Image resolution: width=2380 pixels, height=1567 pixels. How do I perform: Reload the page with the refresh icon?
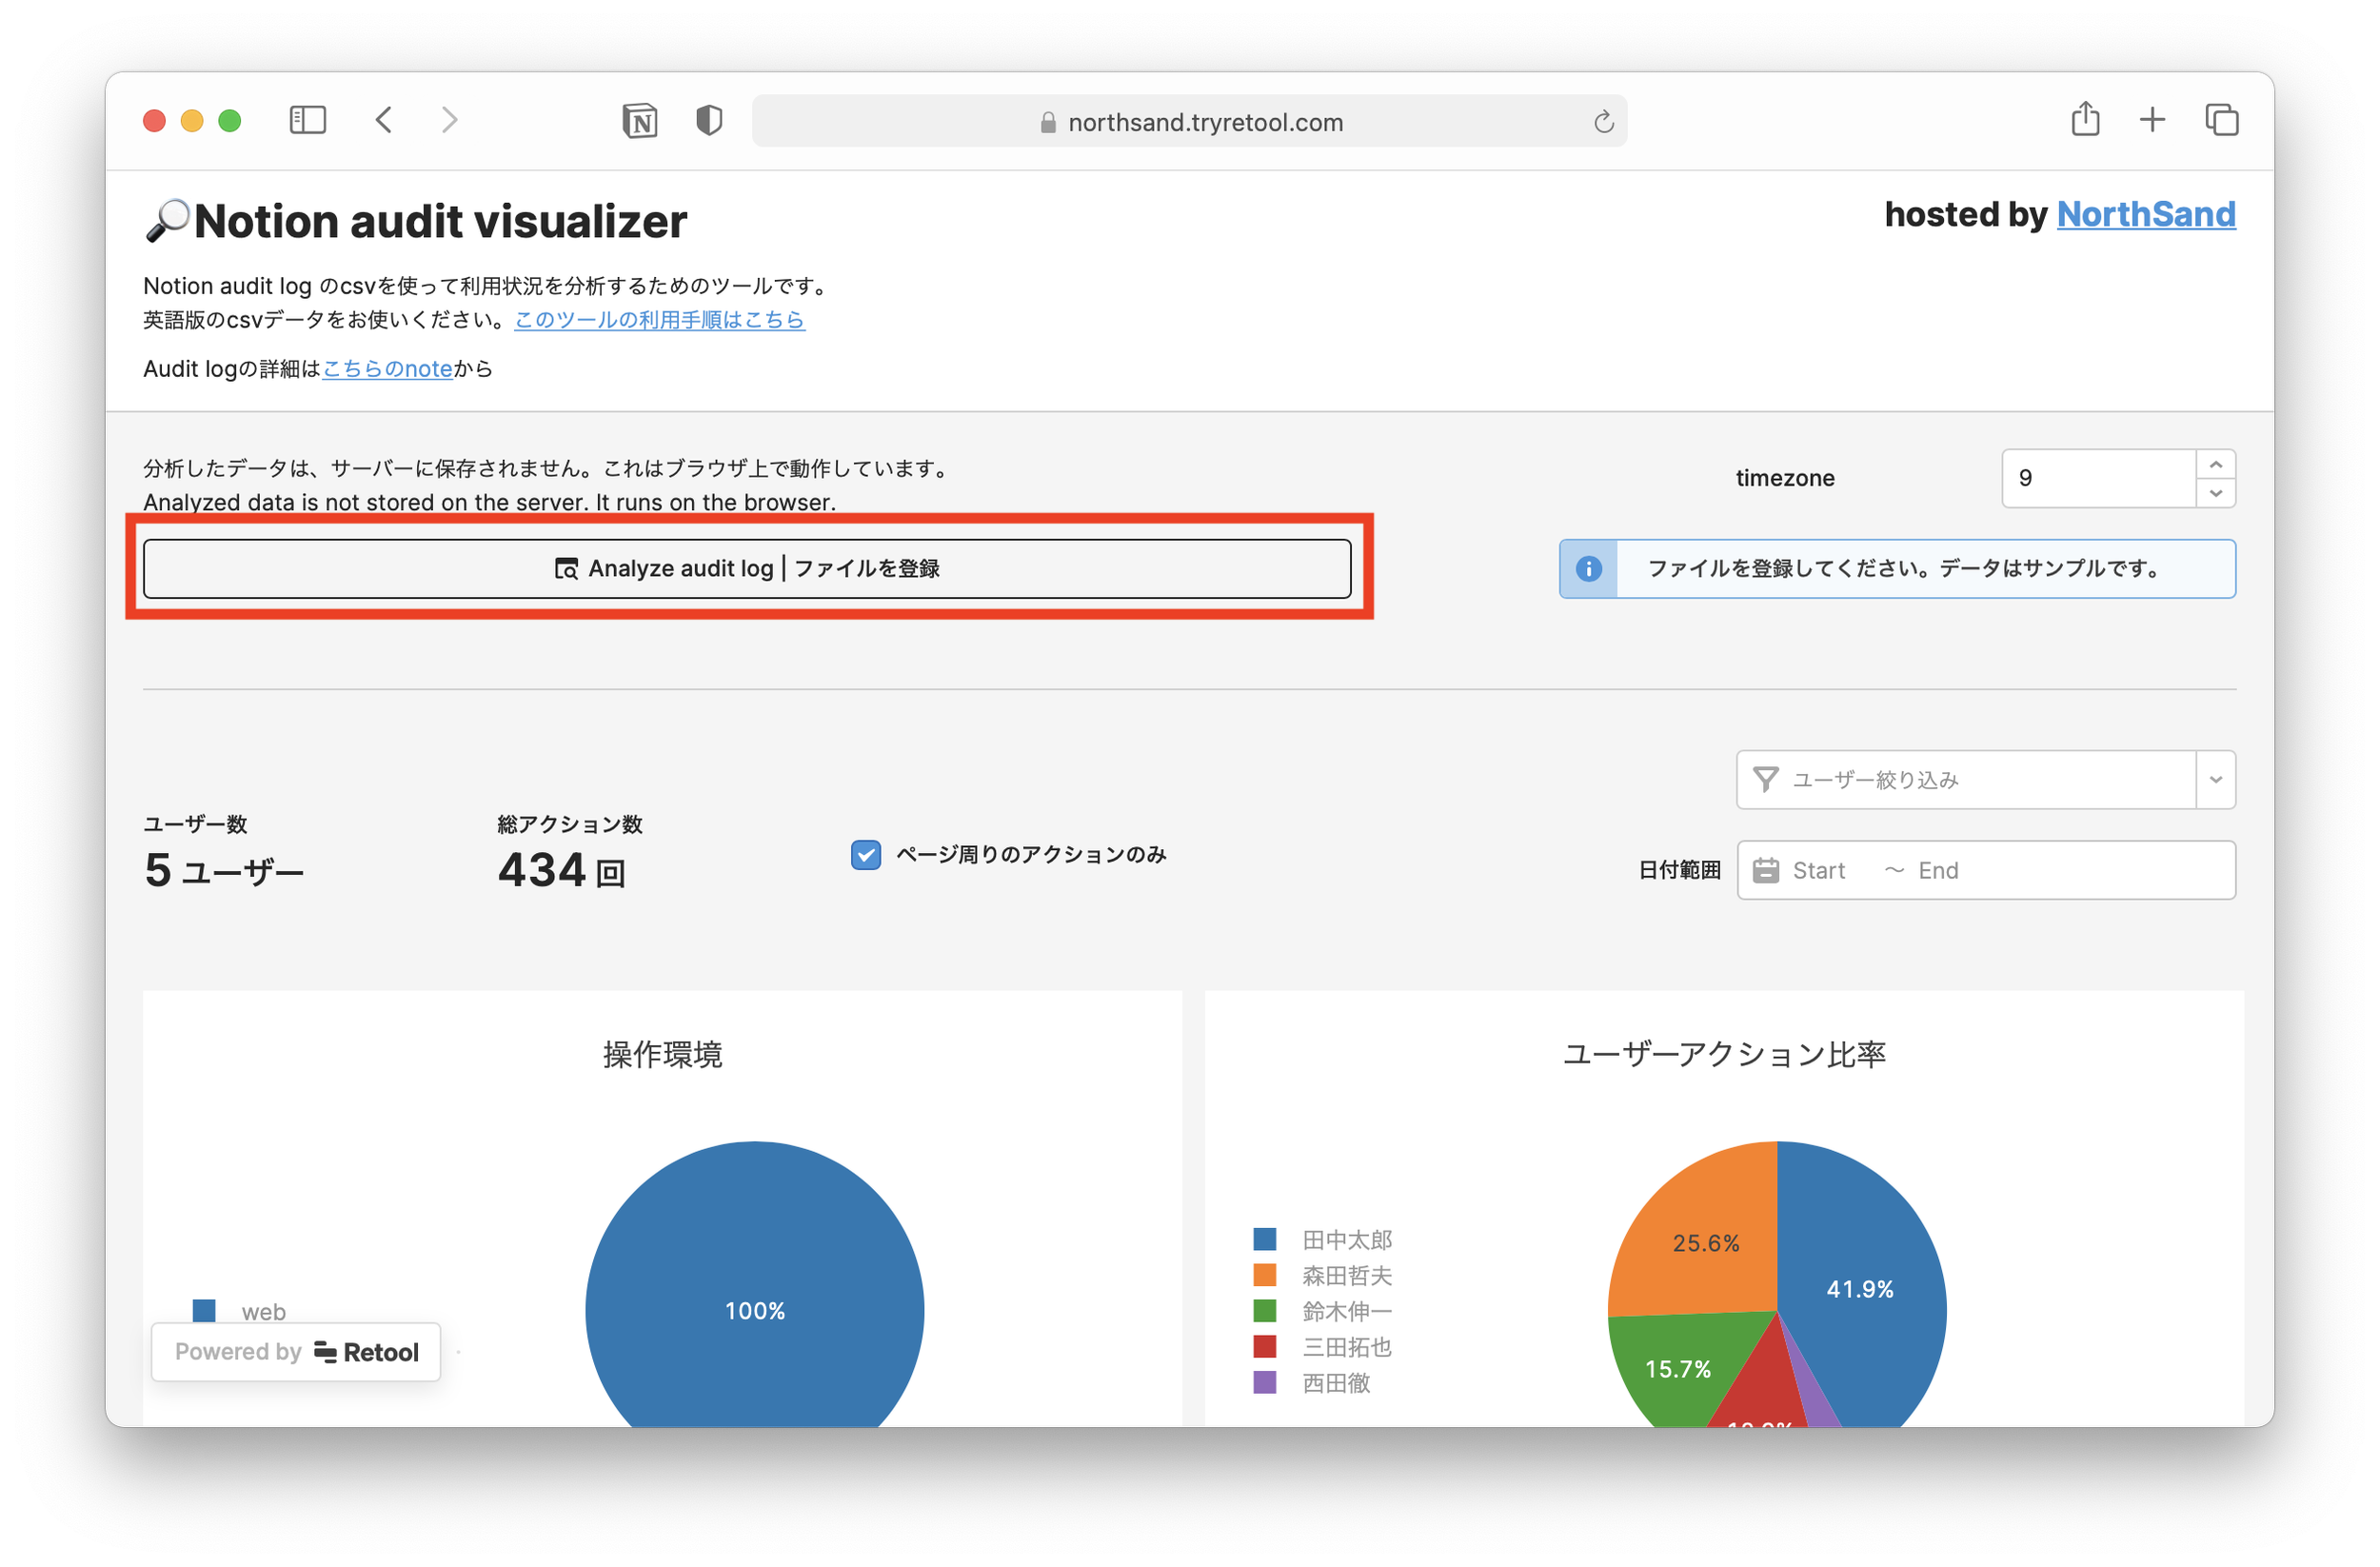click(x=1605, y=121)
